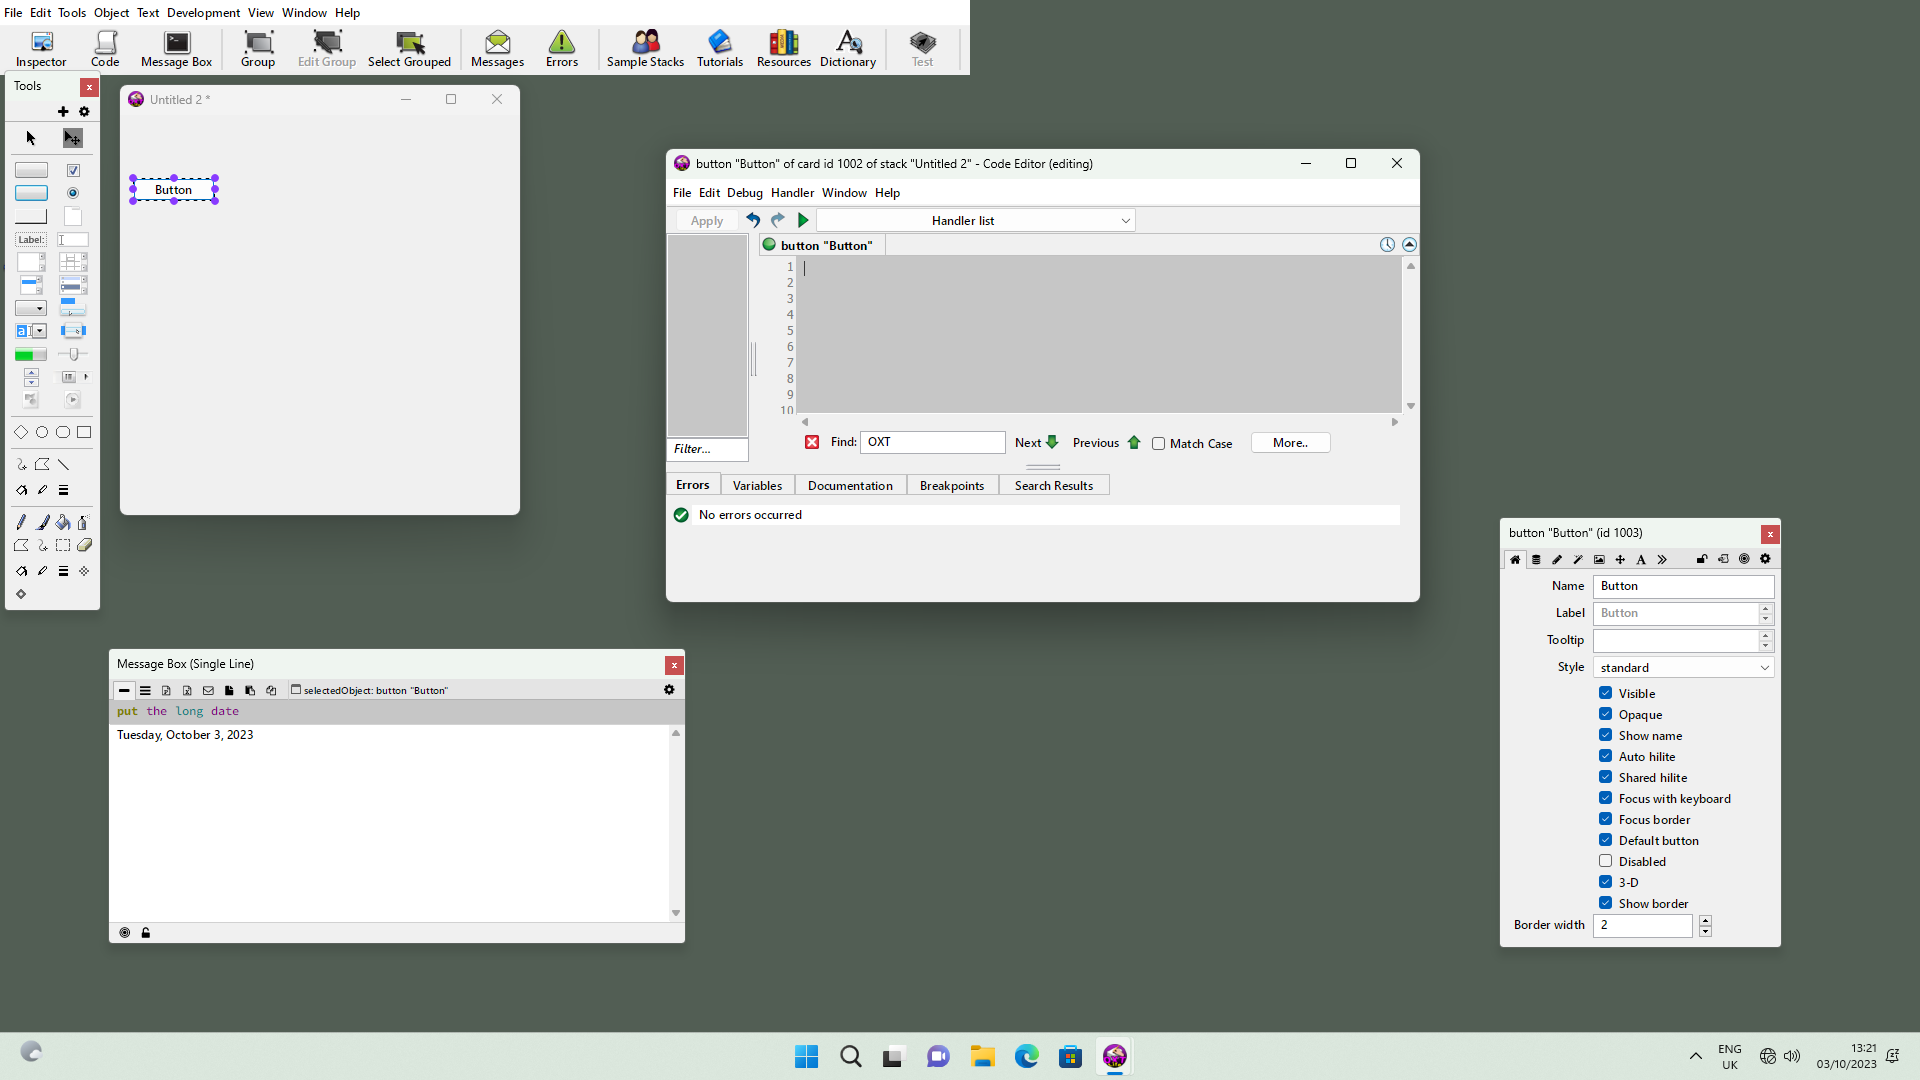The image size is (1920, 1080).
Task: Increase the Border width stepper
Action: click(1705, 920)
